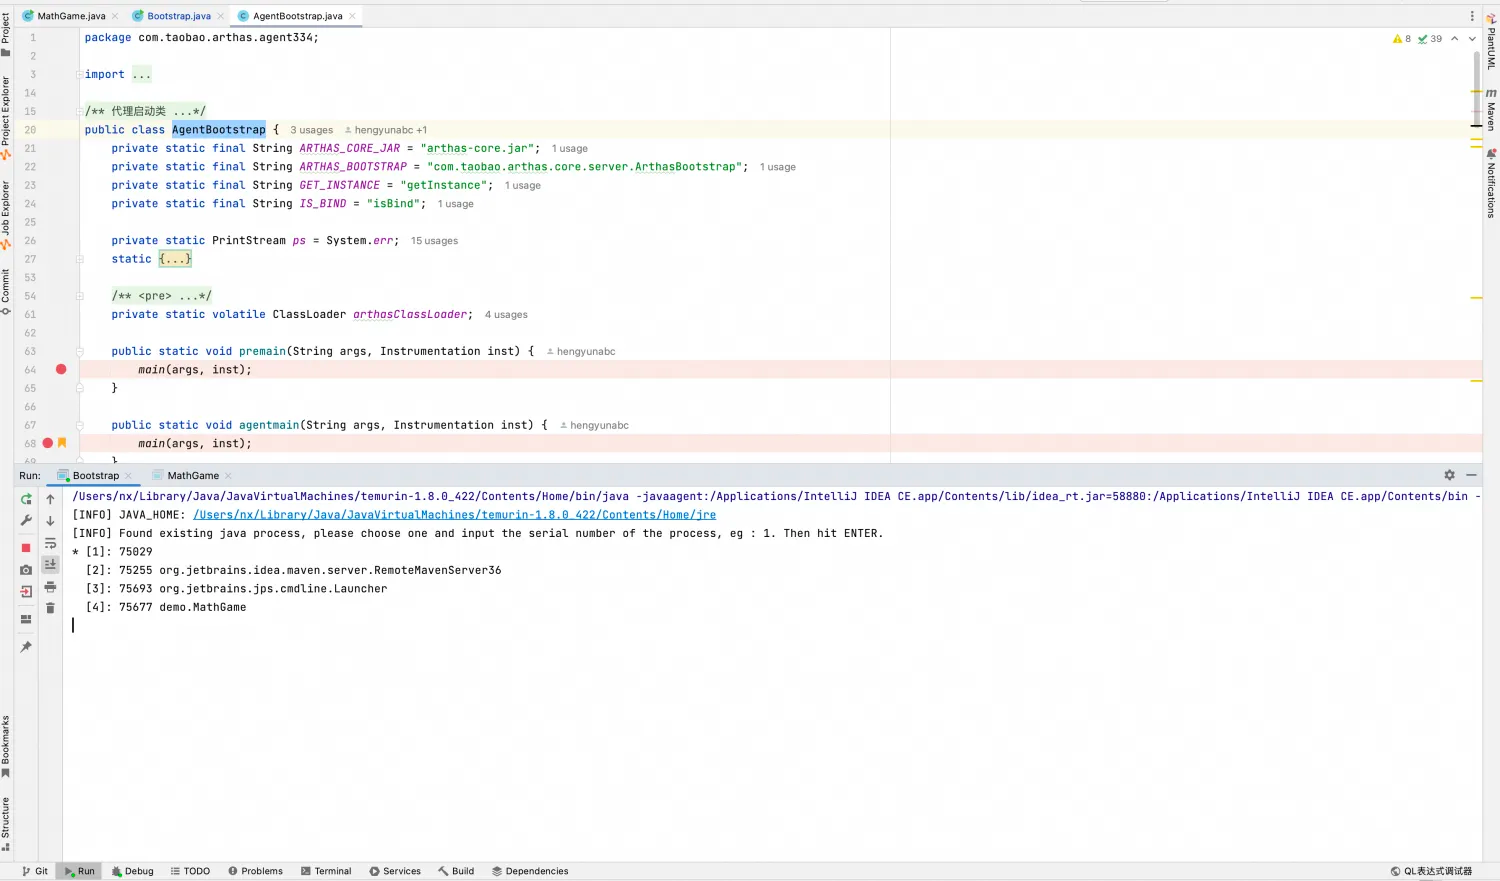Open the Project tool window
The image size is (1500, 881).
point(6,34)
